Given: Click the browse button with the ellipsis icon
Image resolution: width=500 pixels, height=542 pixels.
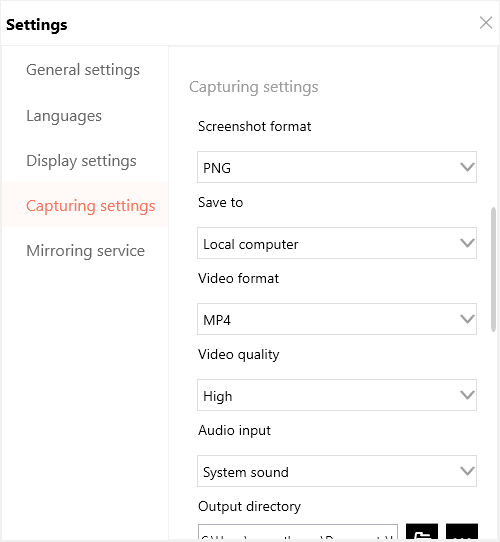Looking at the screenshot, I should pyautogui.click(x=462, y=532).
